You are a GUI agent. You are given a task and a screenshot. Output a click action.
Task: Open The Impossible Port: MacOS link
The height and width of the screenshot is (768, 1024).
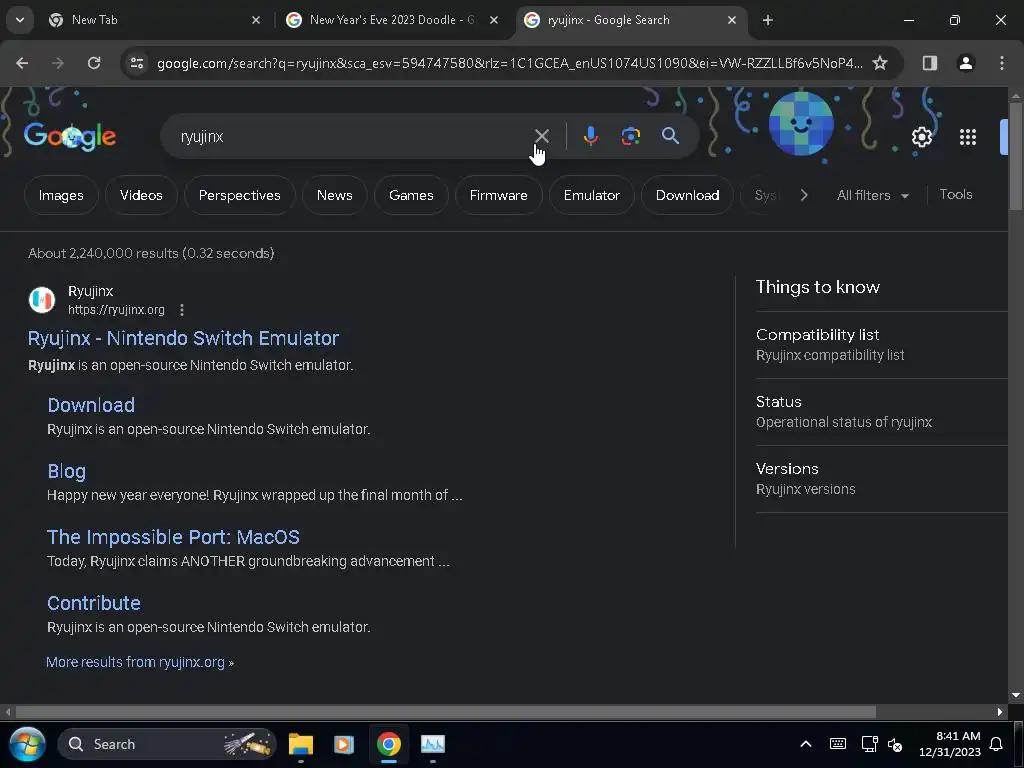pos(173,537)
